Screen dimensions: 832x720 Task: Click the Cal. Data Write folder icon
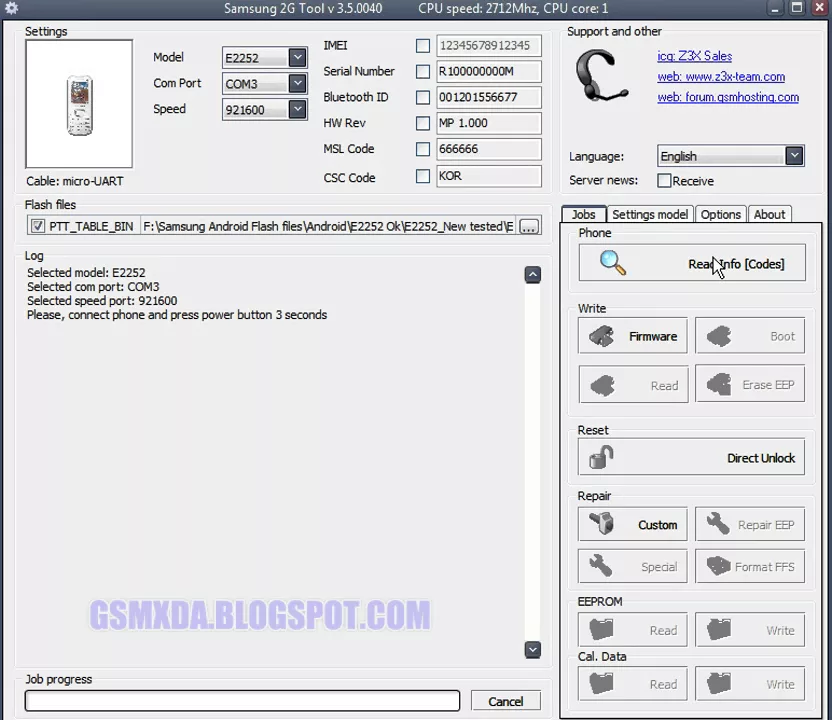click(718, 683)
